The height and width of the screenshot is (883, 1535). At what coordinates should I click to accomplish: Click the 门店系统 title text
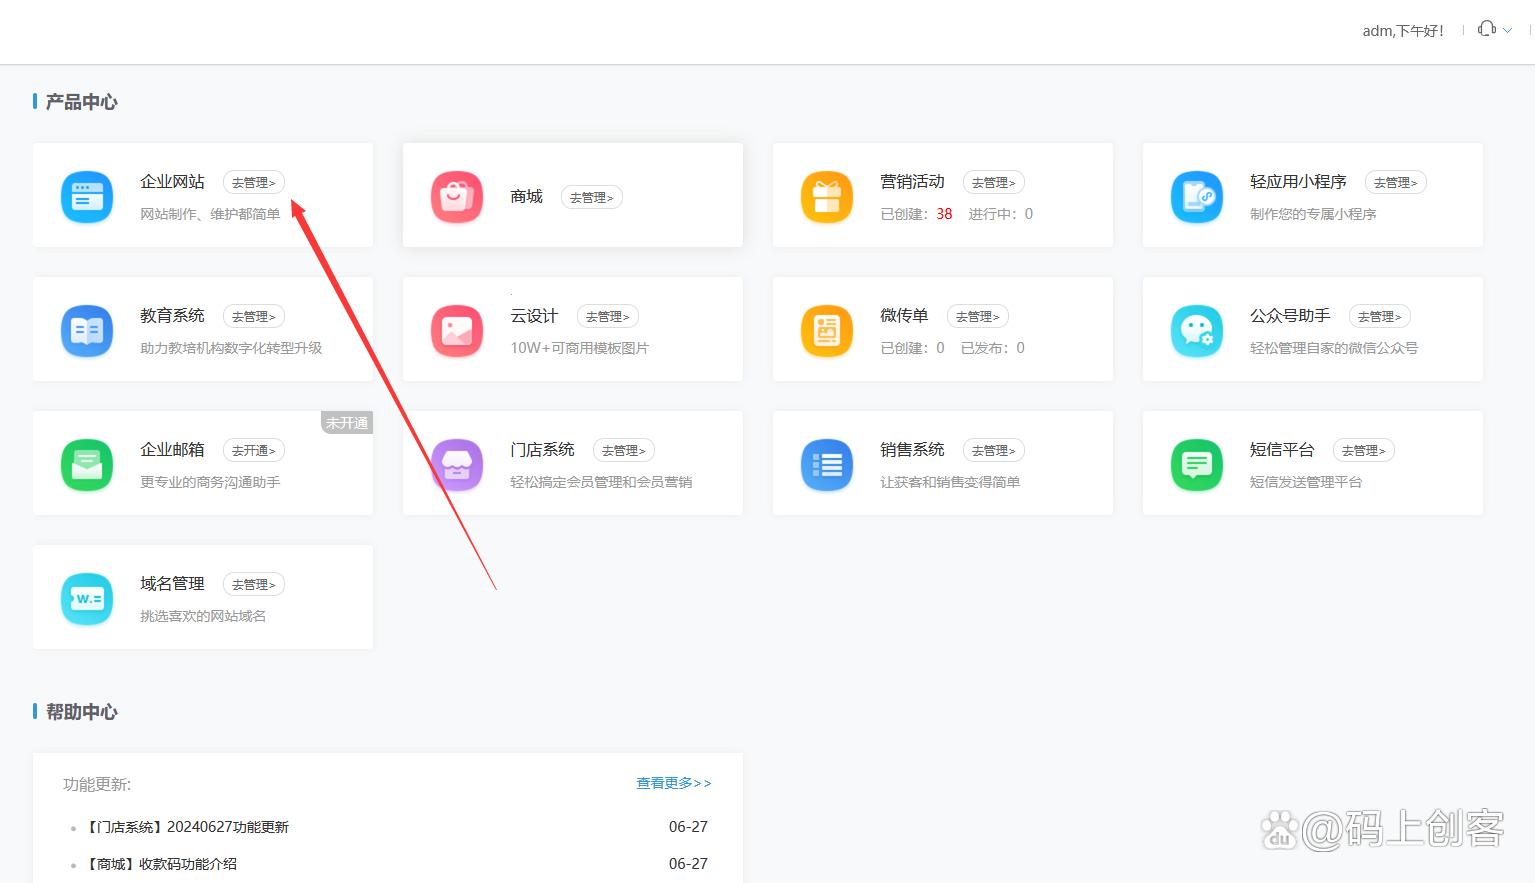542,449
